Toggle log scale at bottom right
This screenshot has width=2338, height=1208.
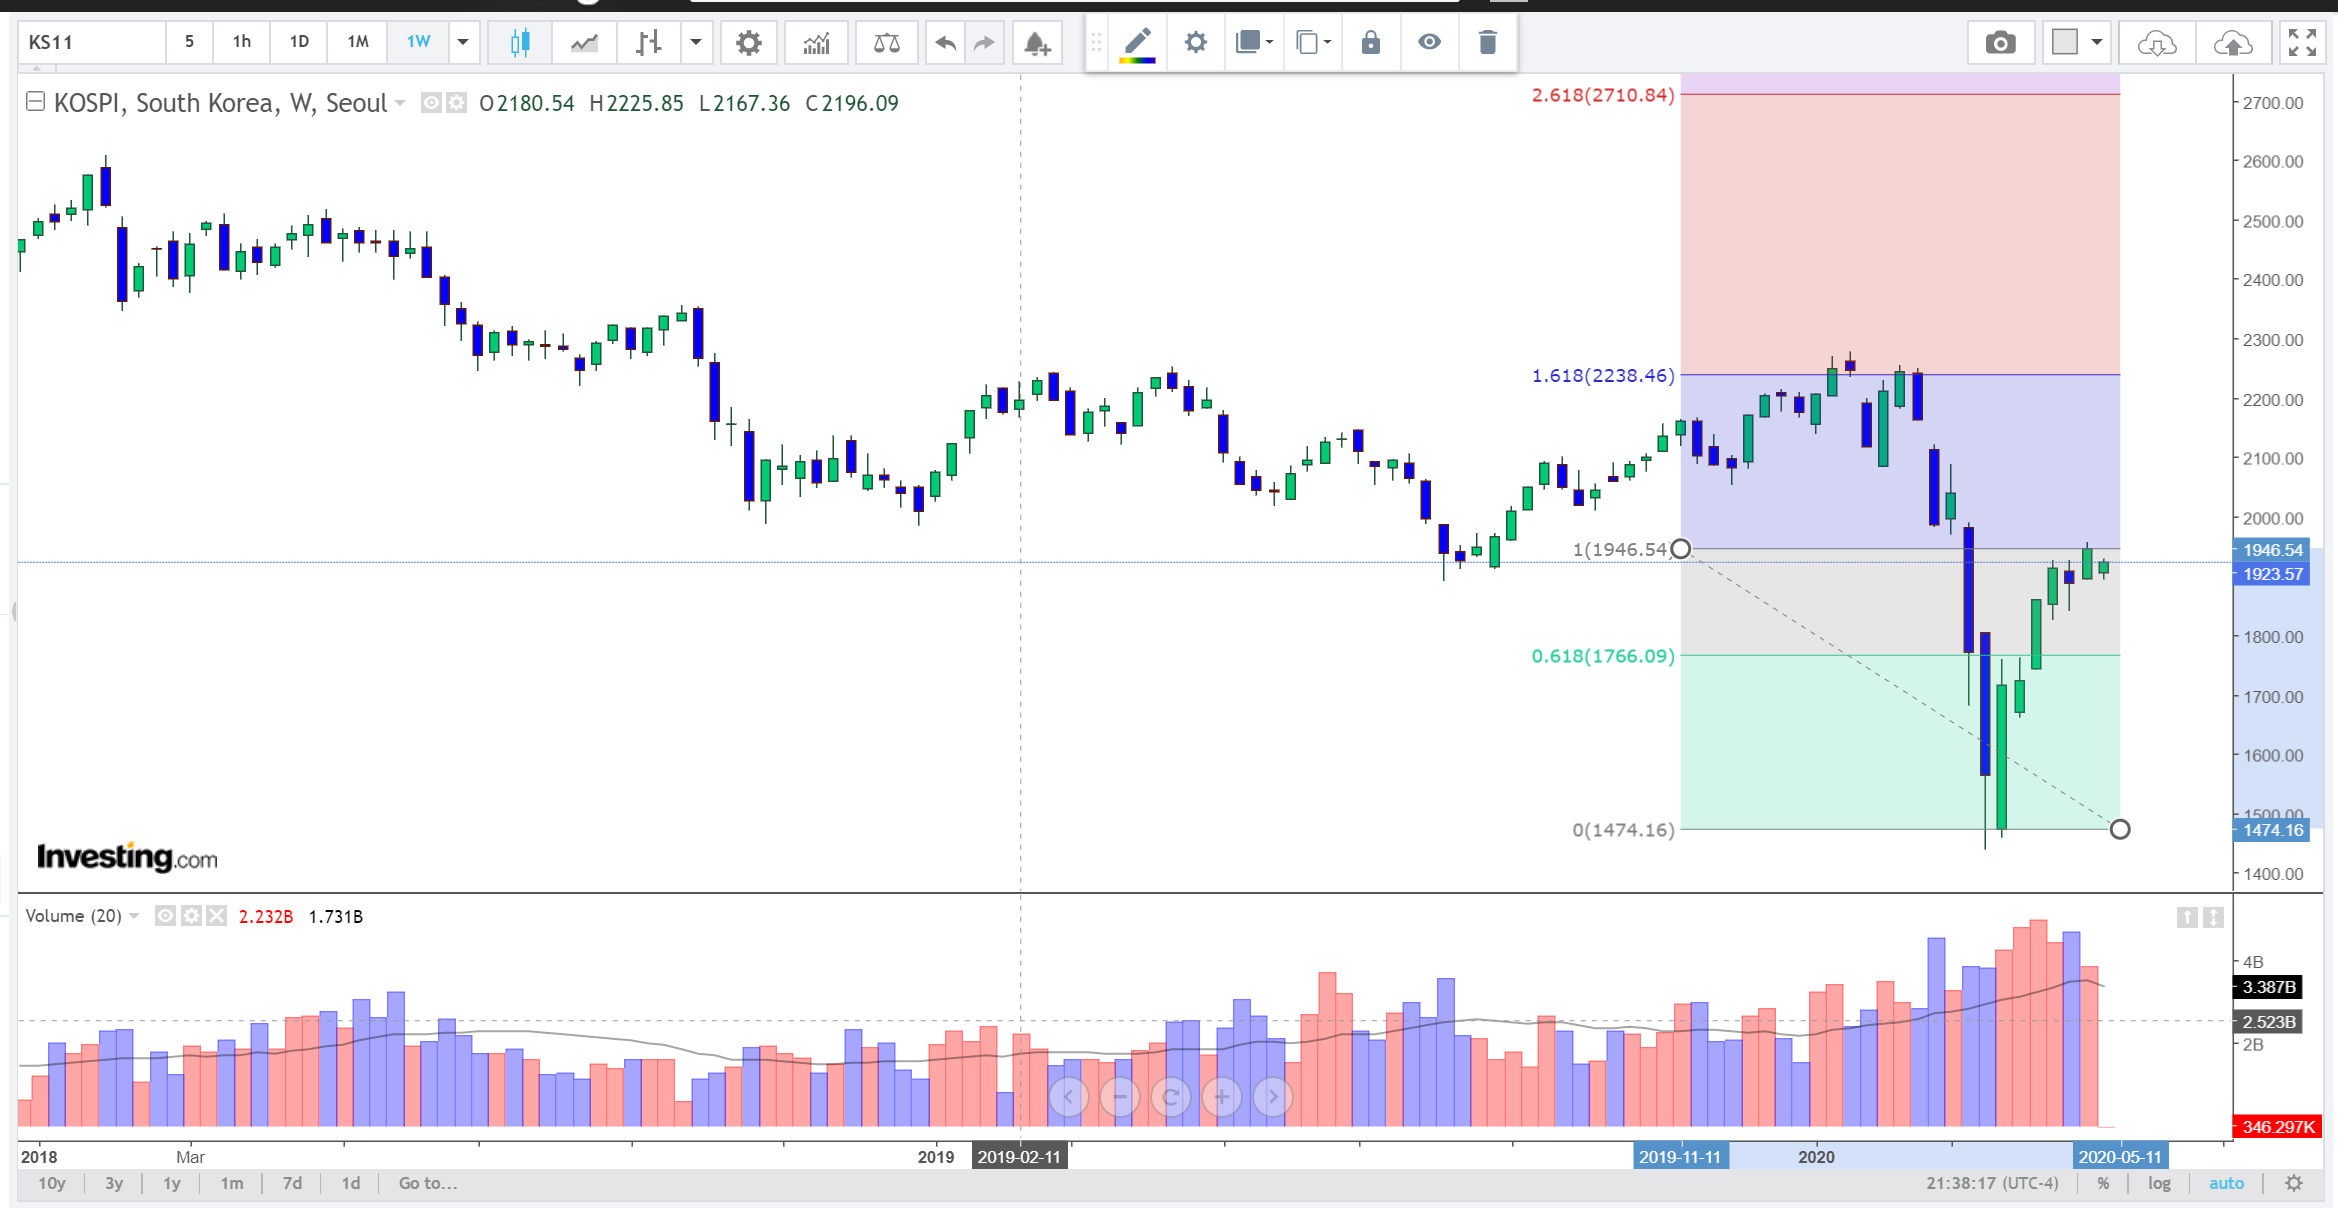2159,1183
